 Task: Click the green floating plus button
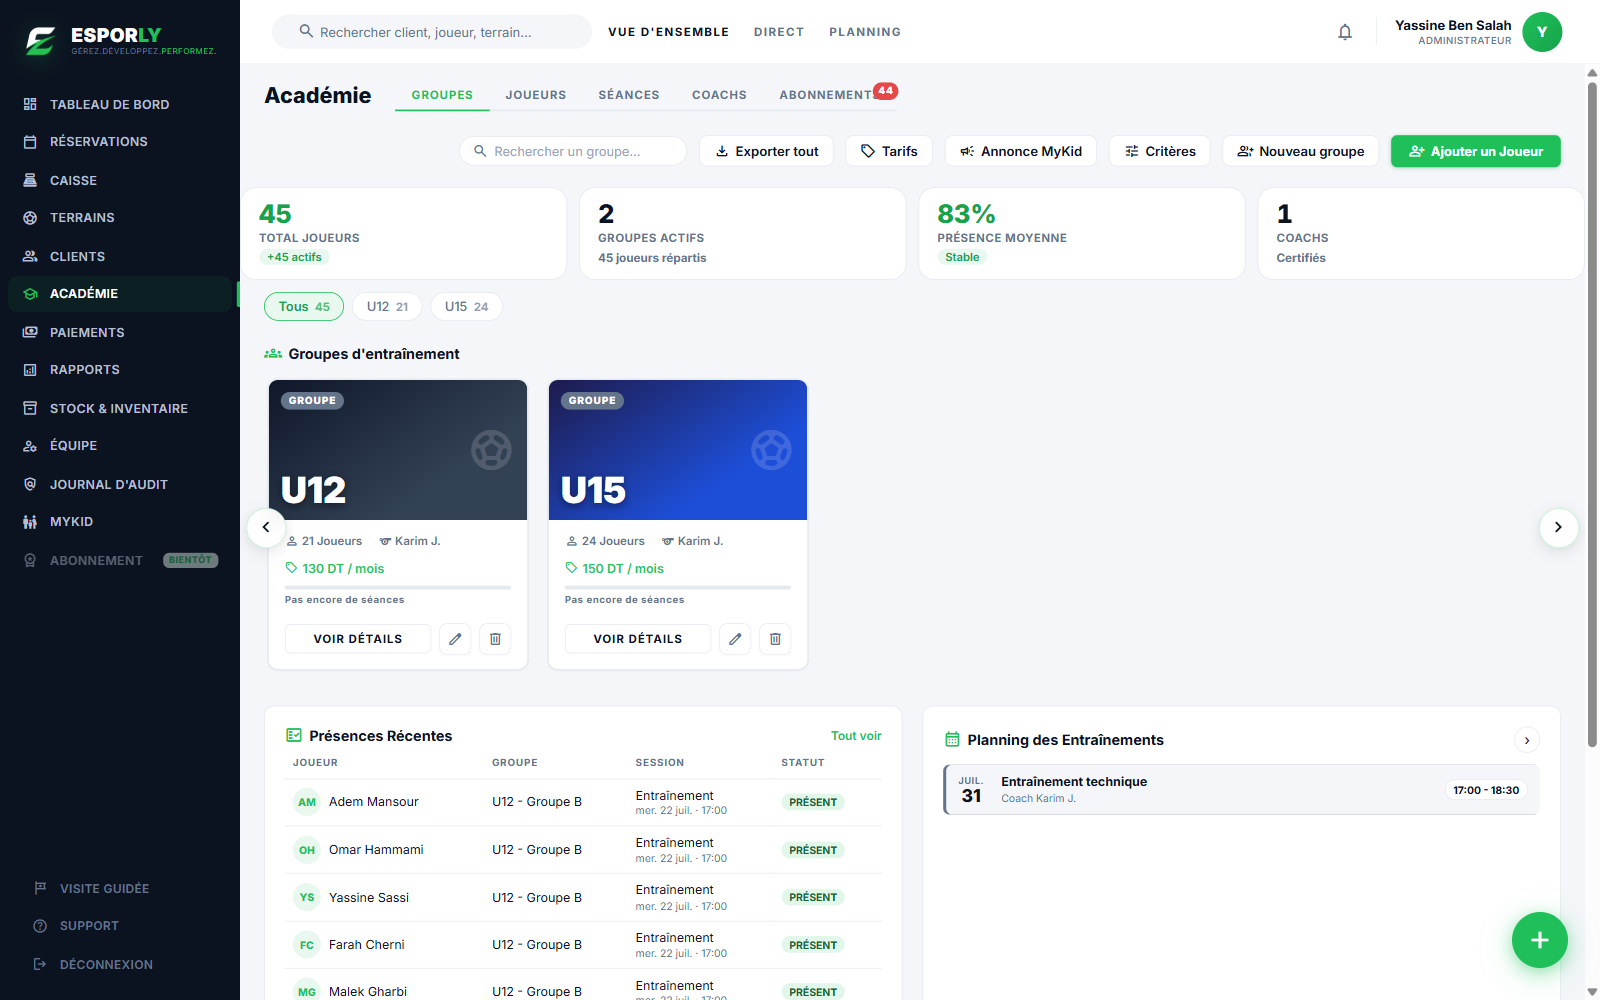pos(1539,940)
